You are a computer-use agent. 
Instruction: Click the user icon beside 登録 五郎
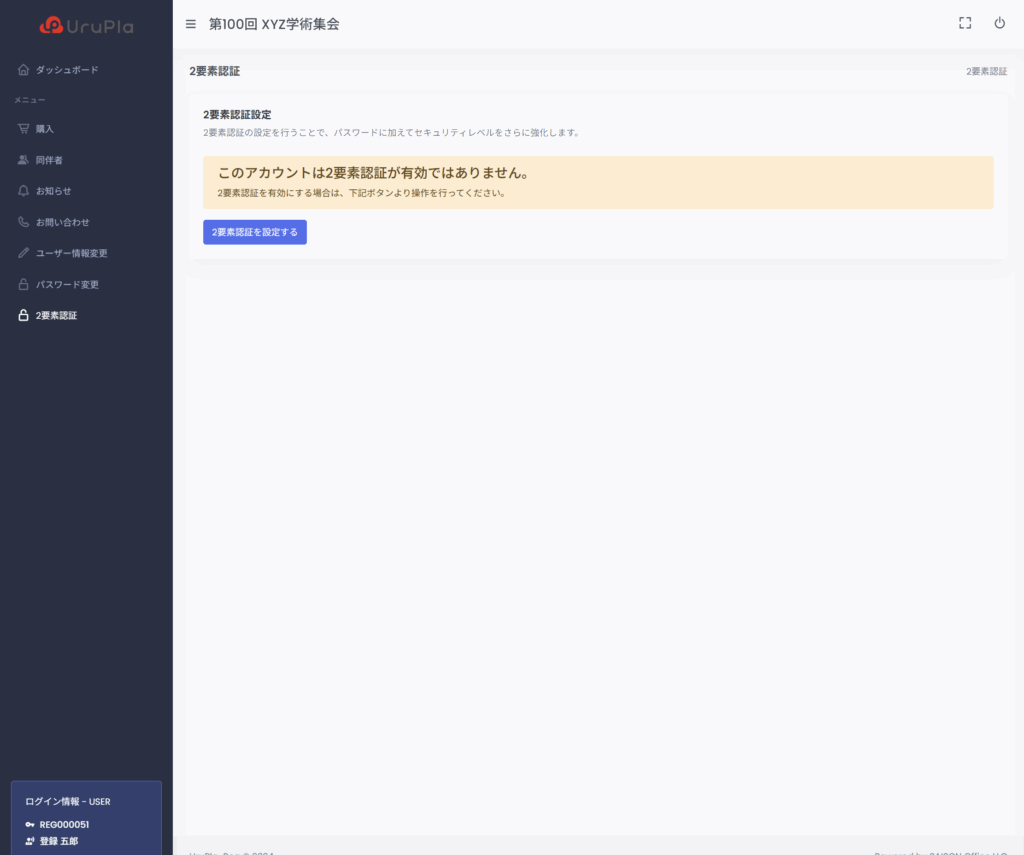pyautogui.click(x=30, y=841)
